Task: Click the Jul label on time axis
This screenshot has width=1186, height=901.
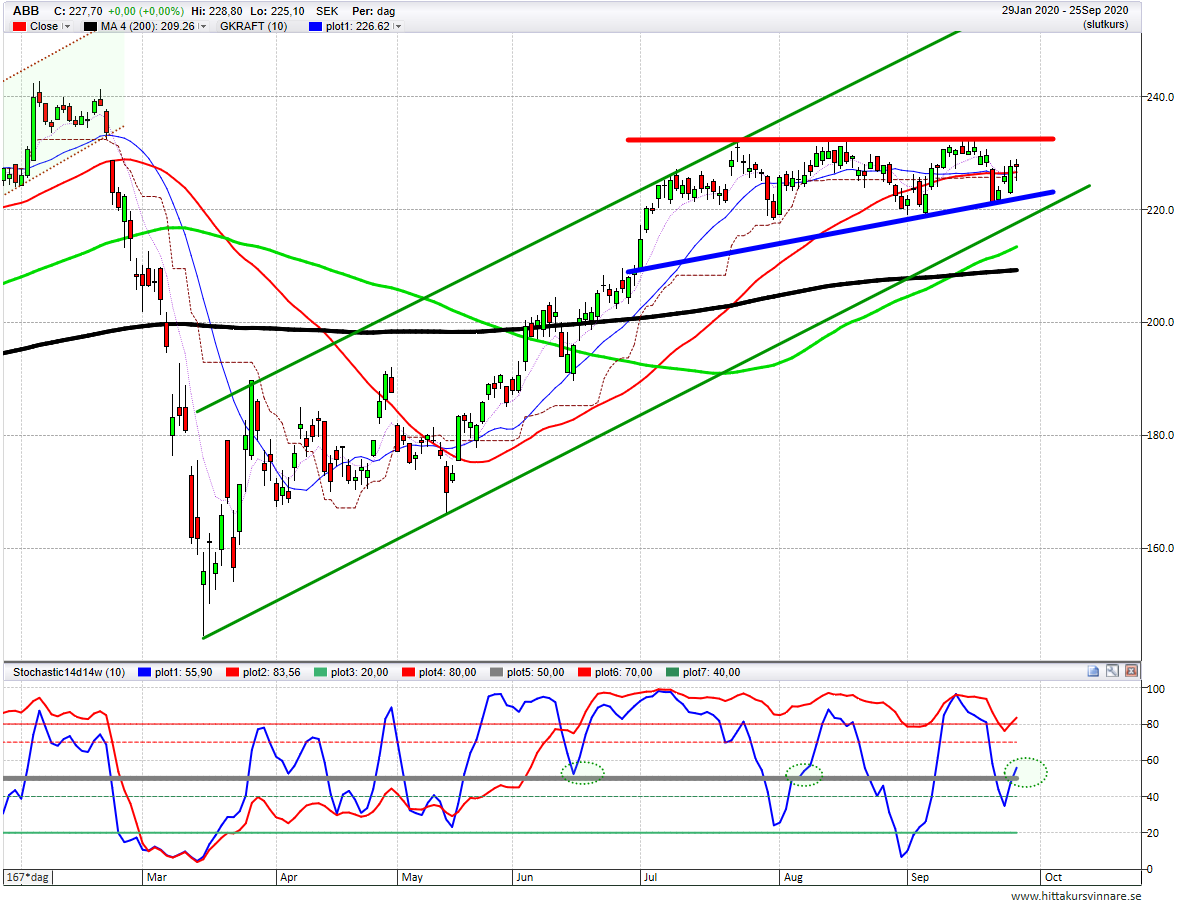Action: coord(650,878)
